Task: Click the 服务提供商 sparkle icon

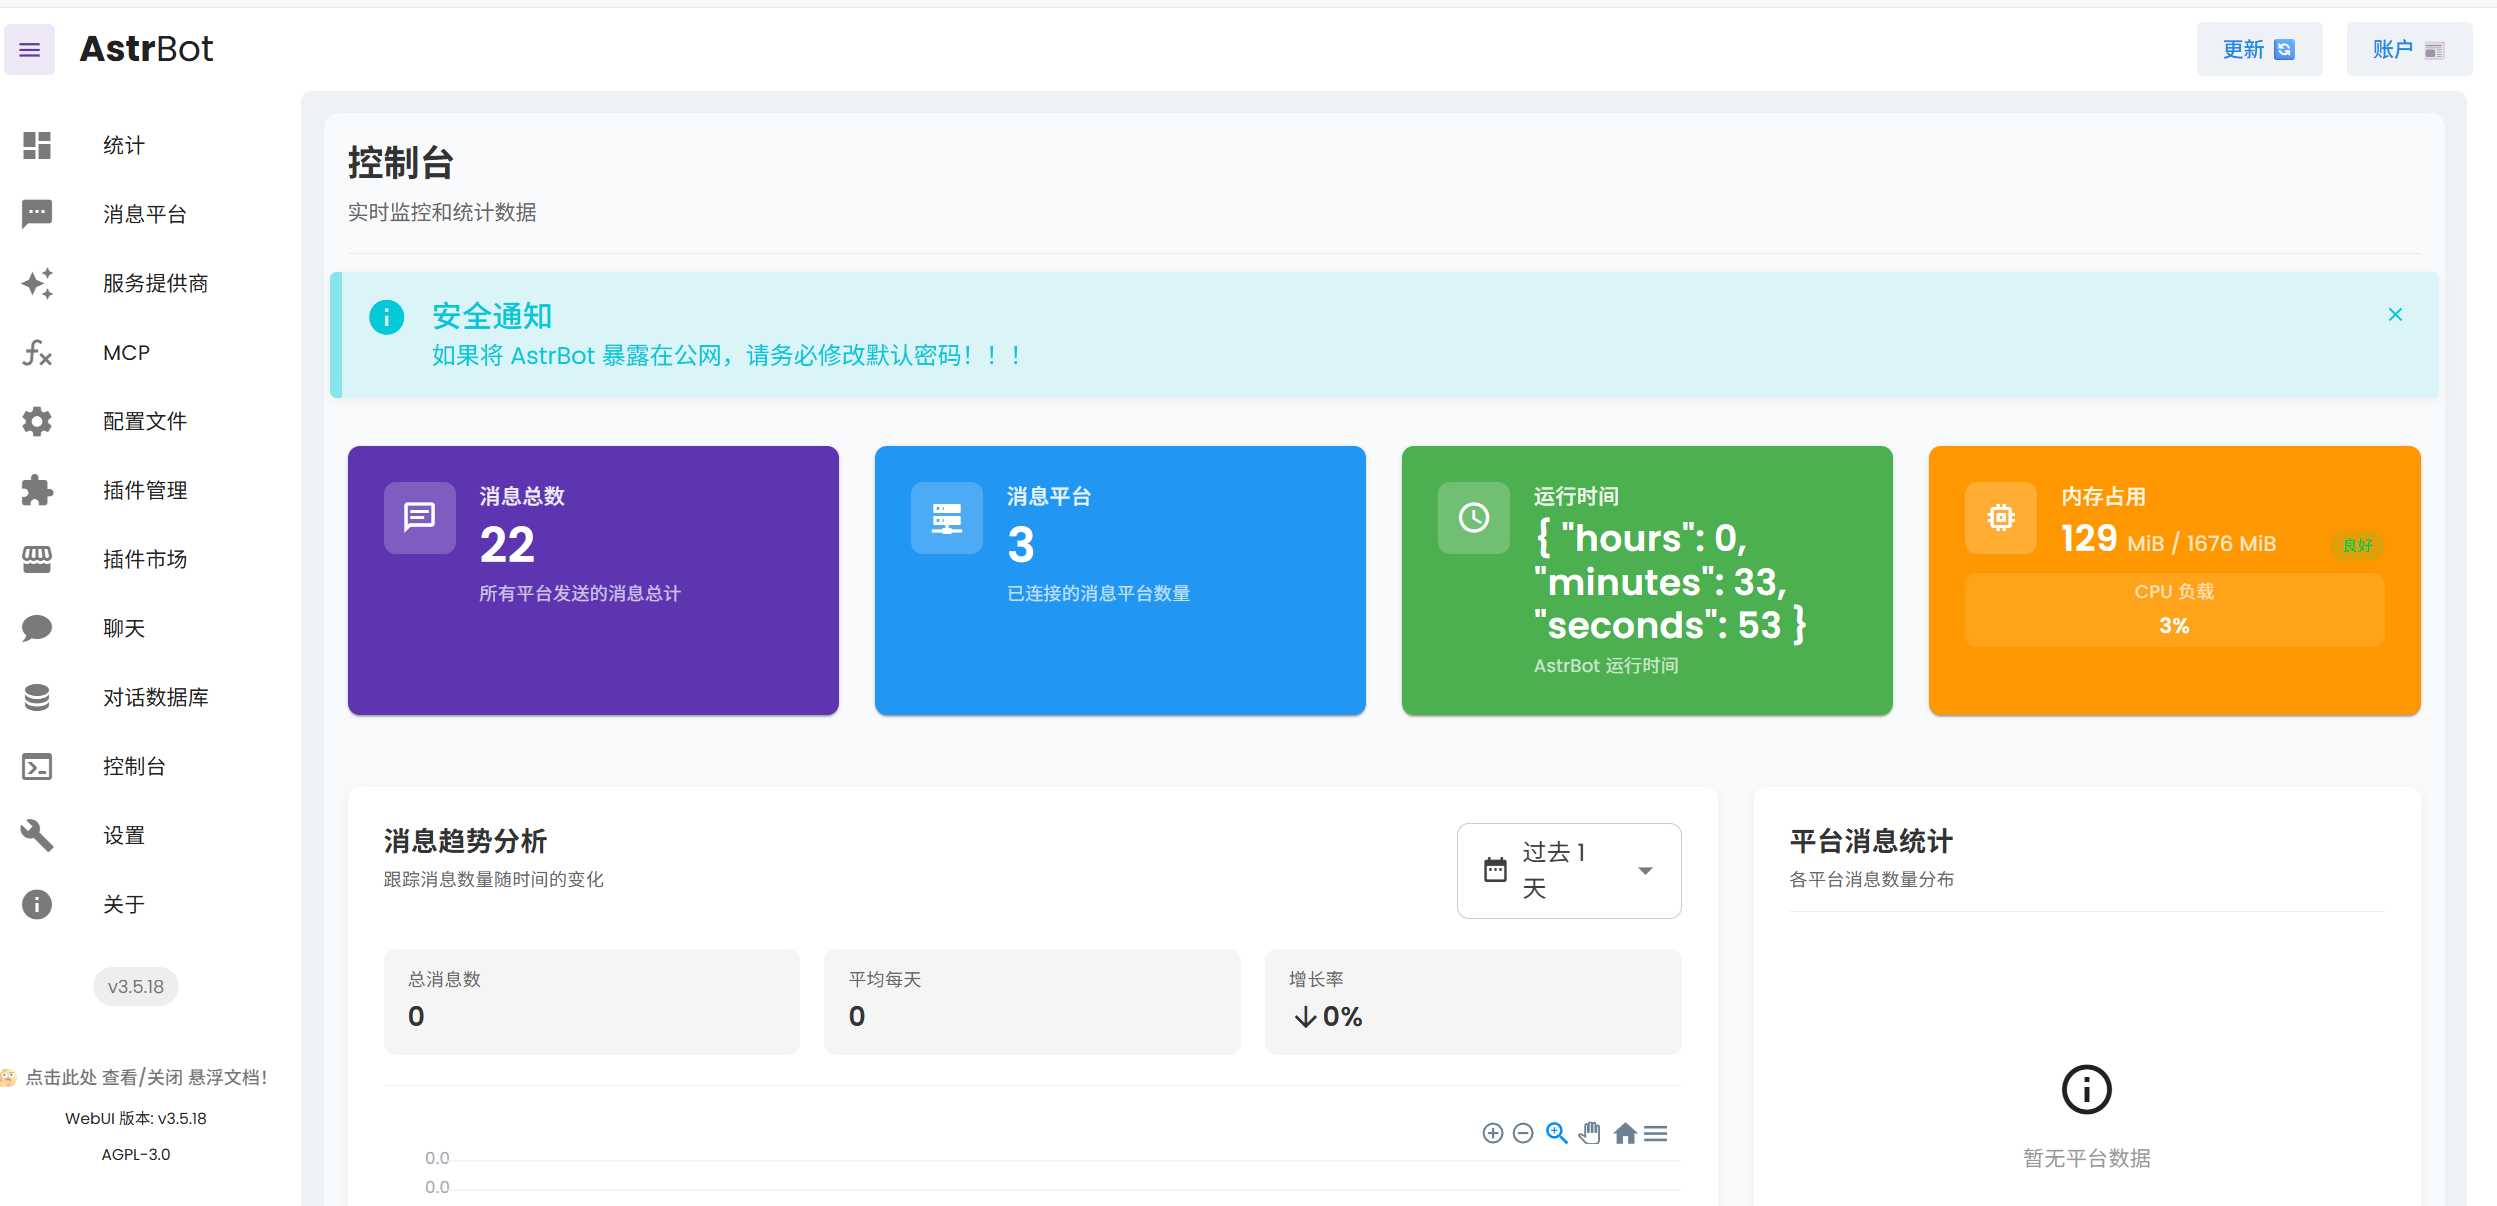Action: coord(37,283)
